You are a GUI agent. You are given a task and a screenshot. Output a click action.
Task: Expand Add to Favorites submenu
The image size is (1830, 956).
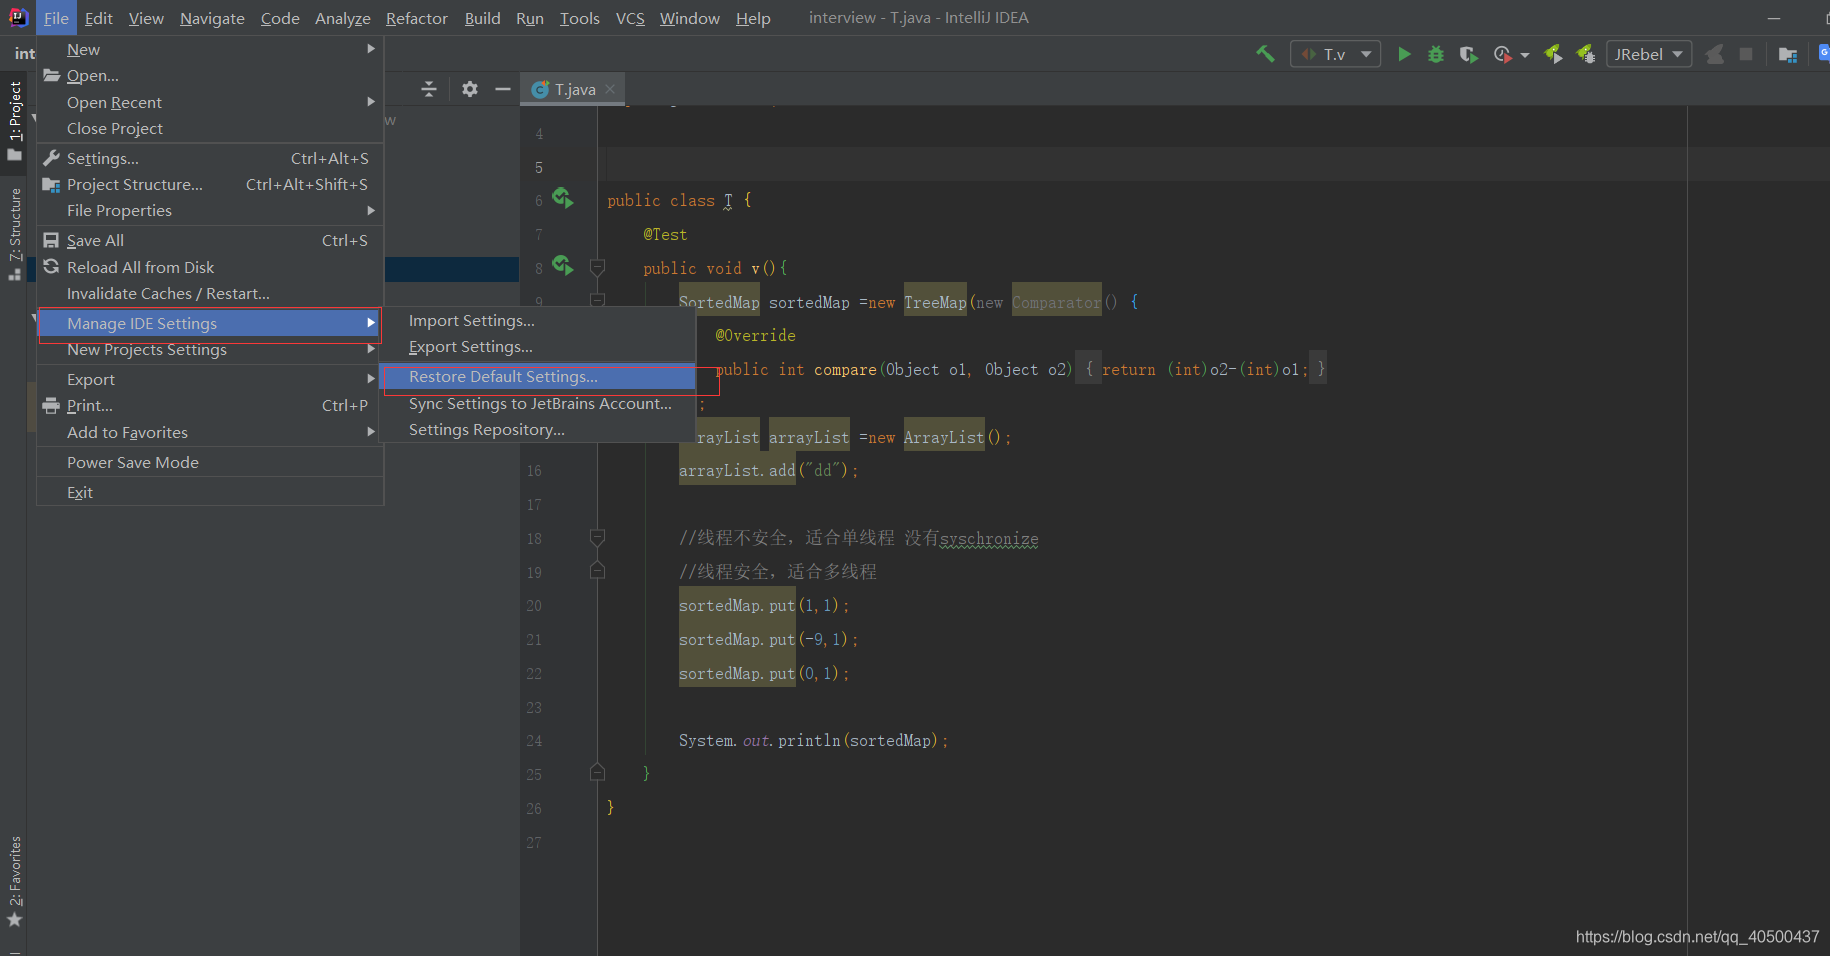[210, 432]
